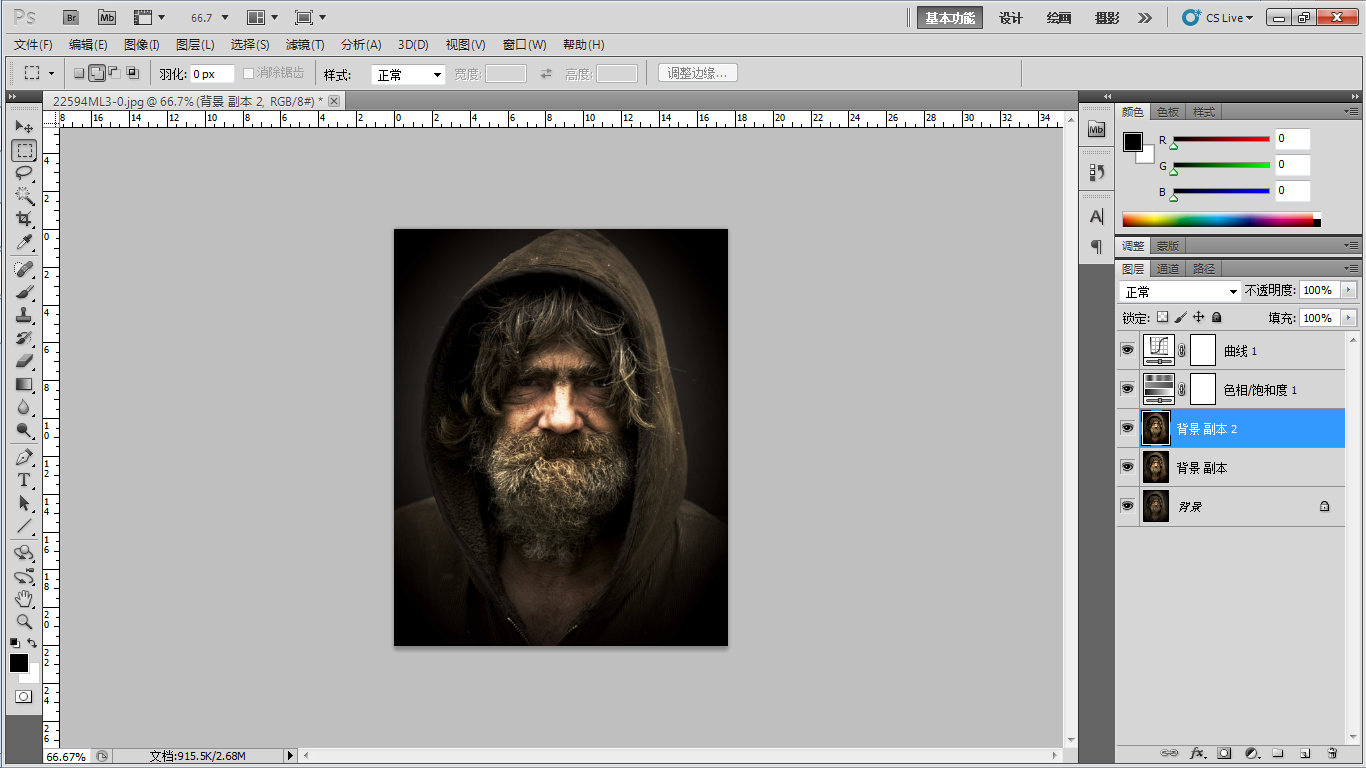Select the Lasso tool
This screenshot has height=768, width=1366.
click(x=24, y=173)
